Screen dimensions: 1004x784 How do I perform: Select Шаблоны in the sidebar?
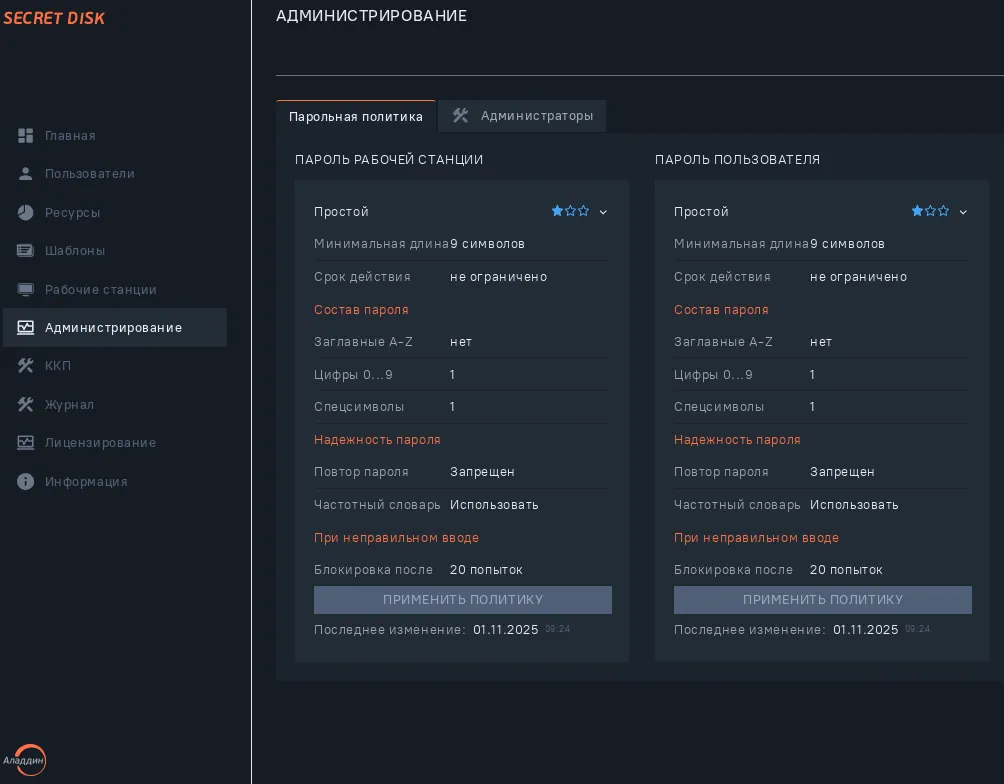tap(75, 250)
